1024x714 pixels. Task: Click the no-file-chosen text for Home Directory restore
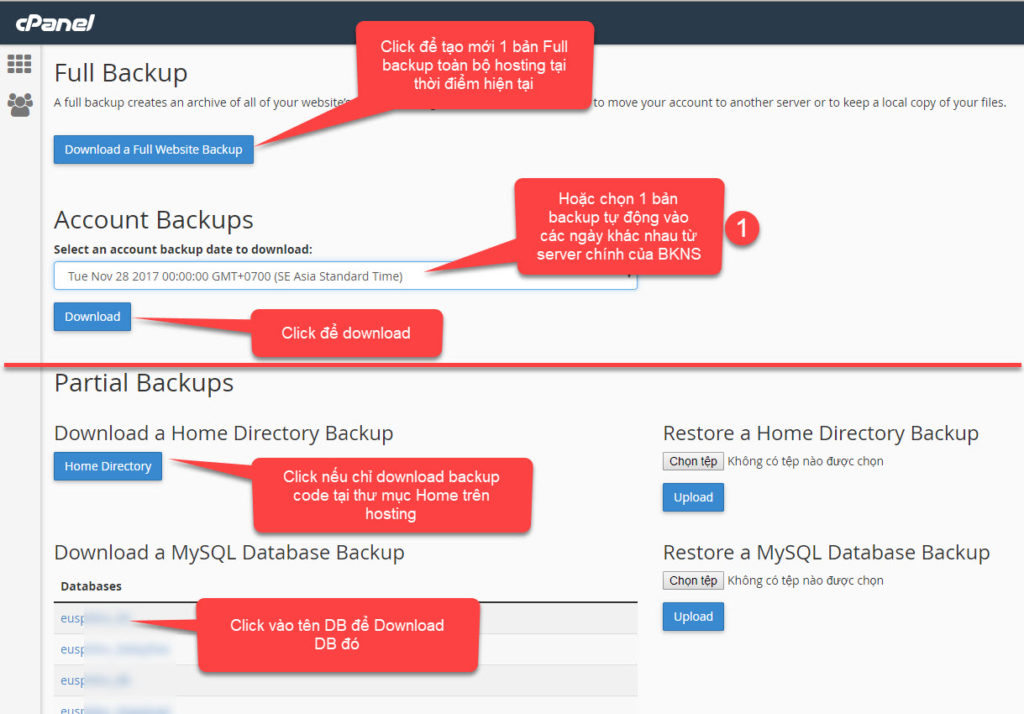pyautogui.click(x=805, y=461)
